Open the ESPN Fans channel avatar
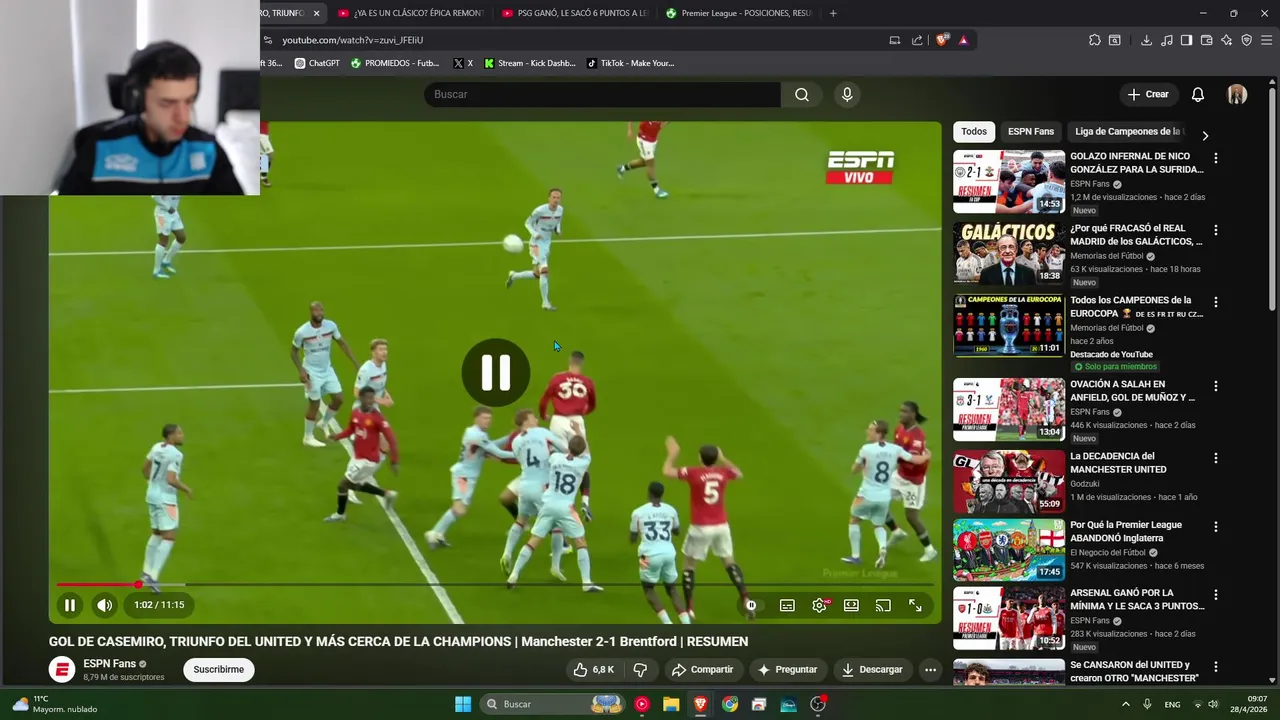Image resolution: width=1280 pixels, height=720 pixels. click(x=62, y=670)
